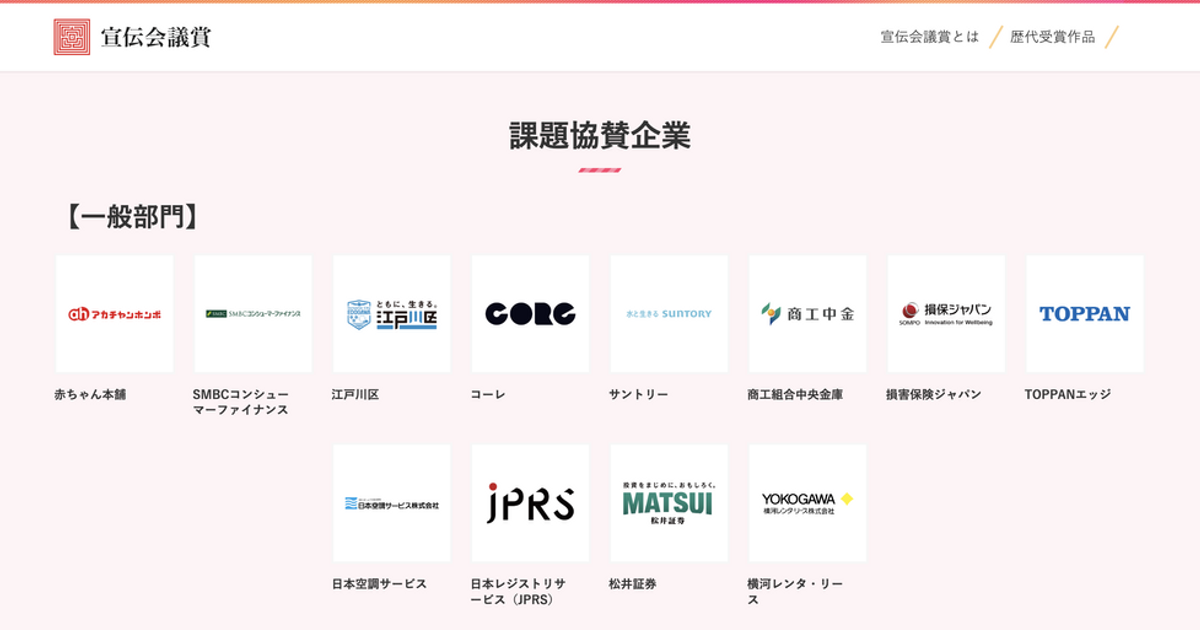Click the 損保ジャパン logo tile
Viewport: 1200px width, 630px height.
(x=946, y=314)
